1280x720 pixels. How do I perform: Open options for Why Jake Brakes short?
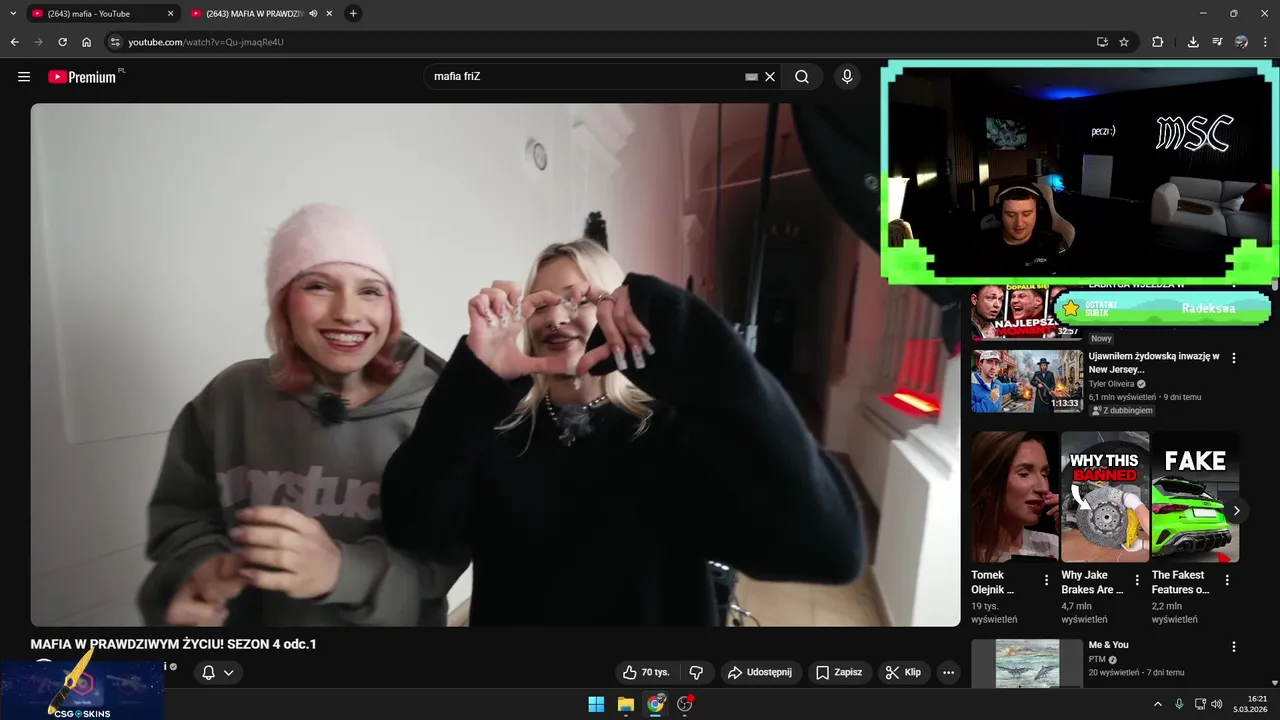(1137, 580)
